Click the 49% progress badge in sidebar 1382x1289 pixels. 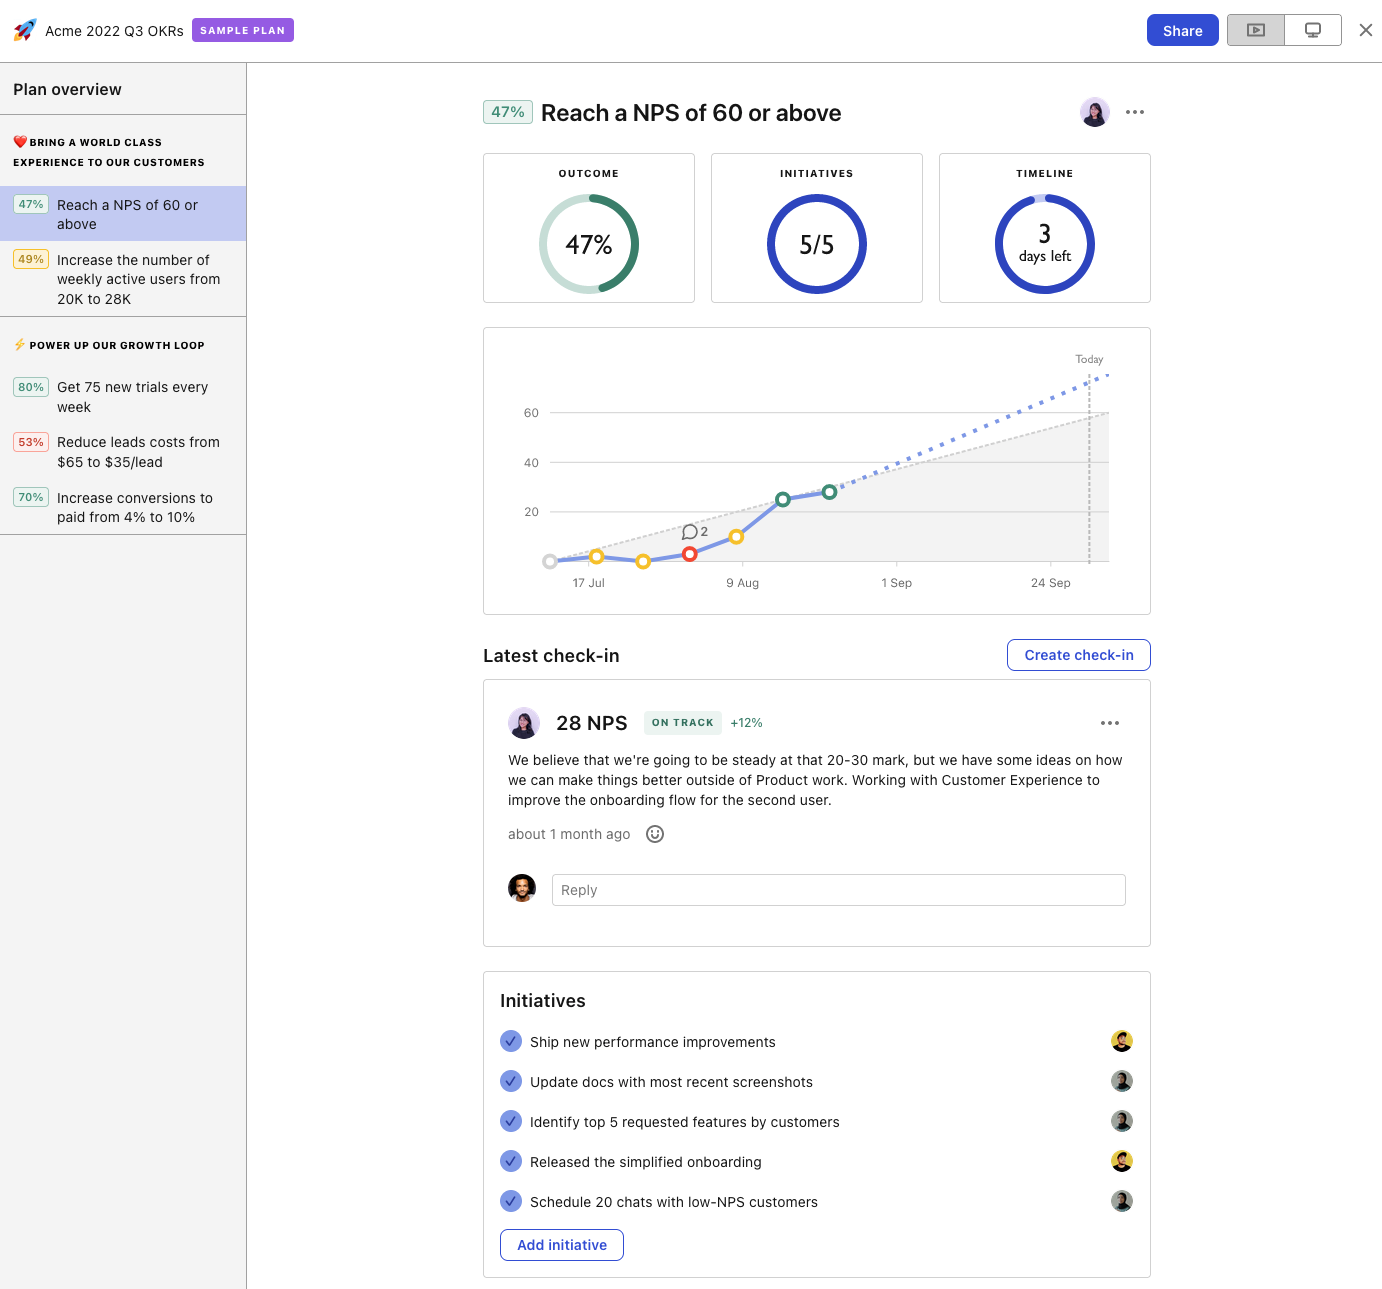coord(31,259)
